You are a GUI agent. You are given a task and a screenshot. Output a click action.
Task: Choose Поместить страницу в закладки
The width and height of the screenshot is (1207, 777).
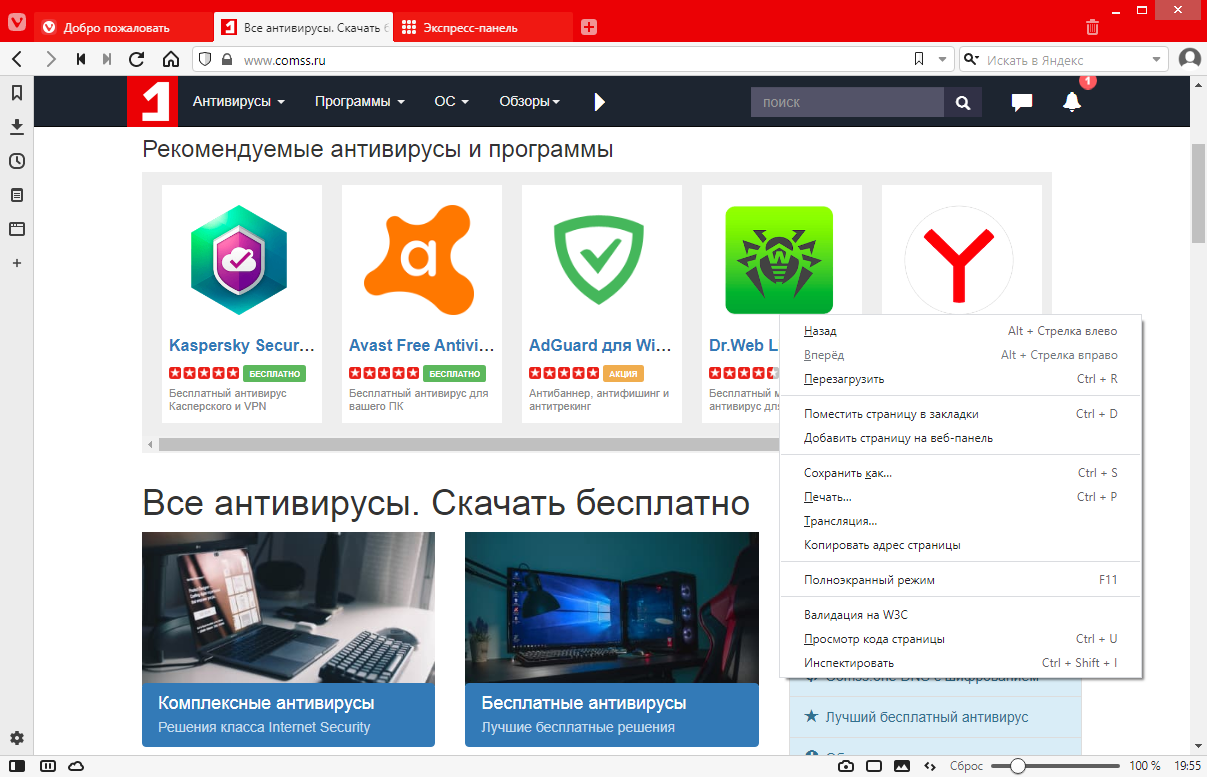click(960, 414)
